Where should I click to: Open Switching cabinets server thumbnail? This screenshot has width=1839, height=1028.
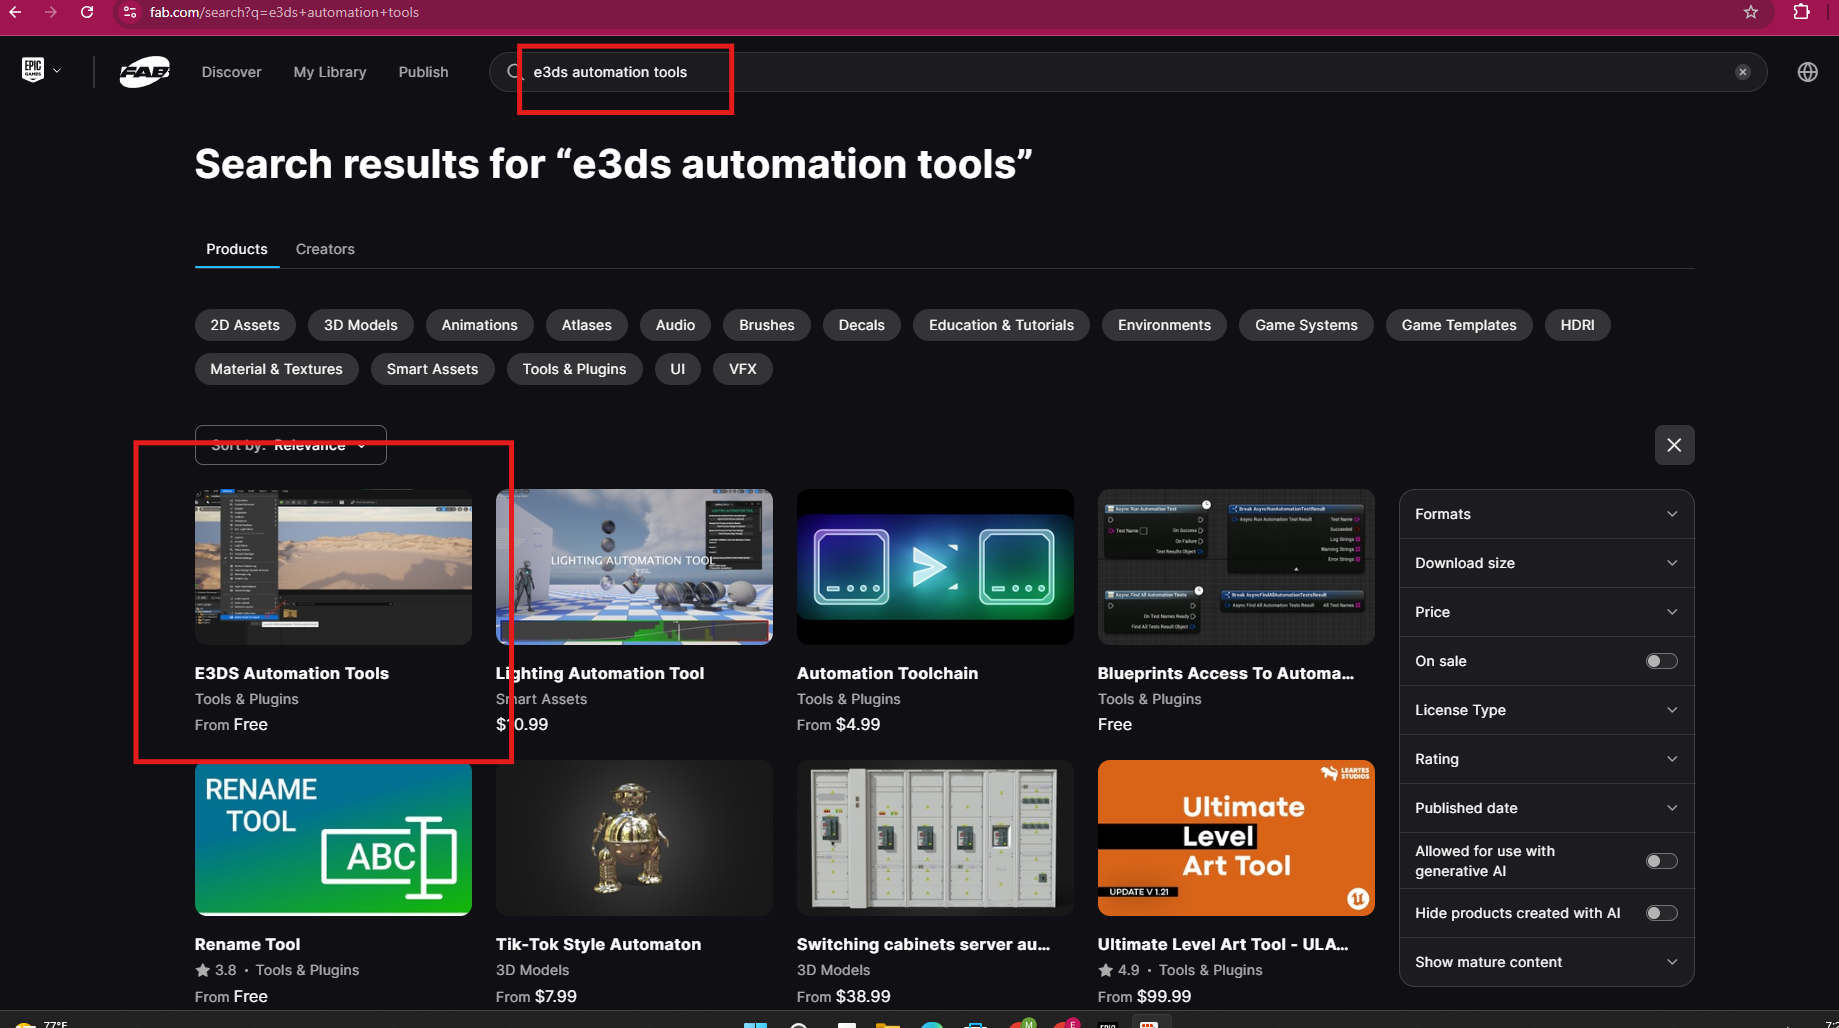click(x=935, y=838)
